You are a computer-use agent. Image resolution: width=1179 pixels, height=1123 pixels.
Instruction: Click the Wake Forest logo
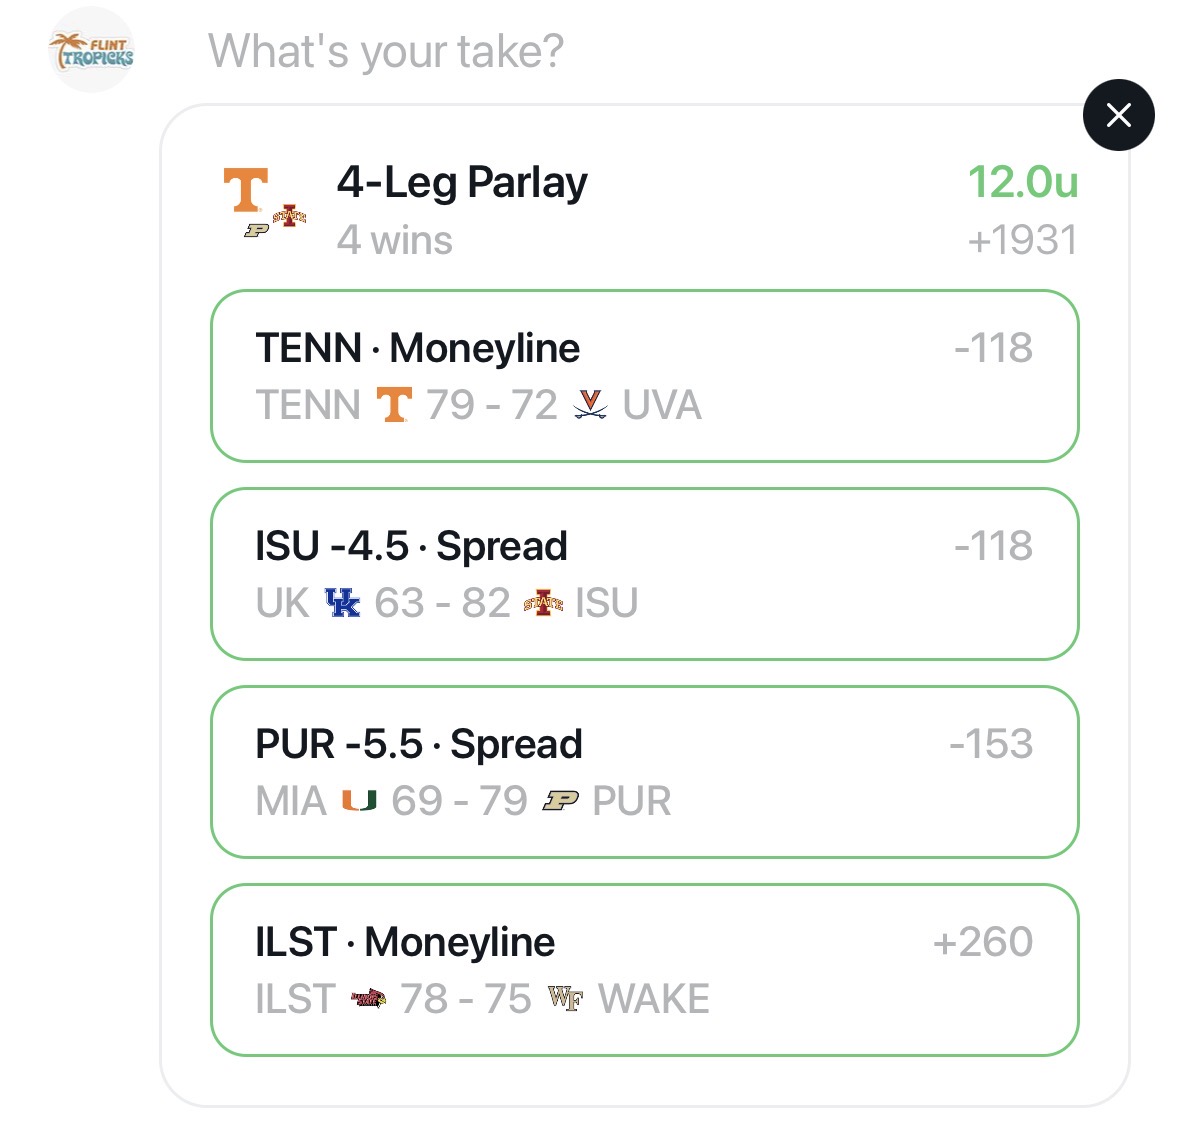pyautogui.click(x=565, y=998)
